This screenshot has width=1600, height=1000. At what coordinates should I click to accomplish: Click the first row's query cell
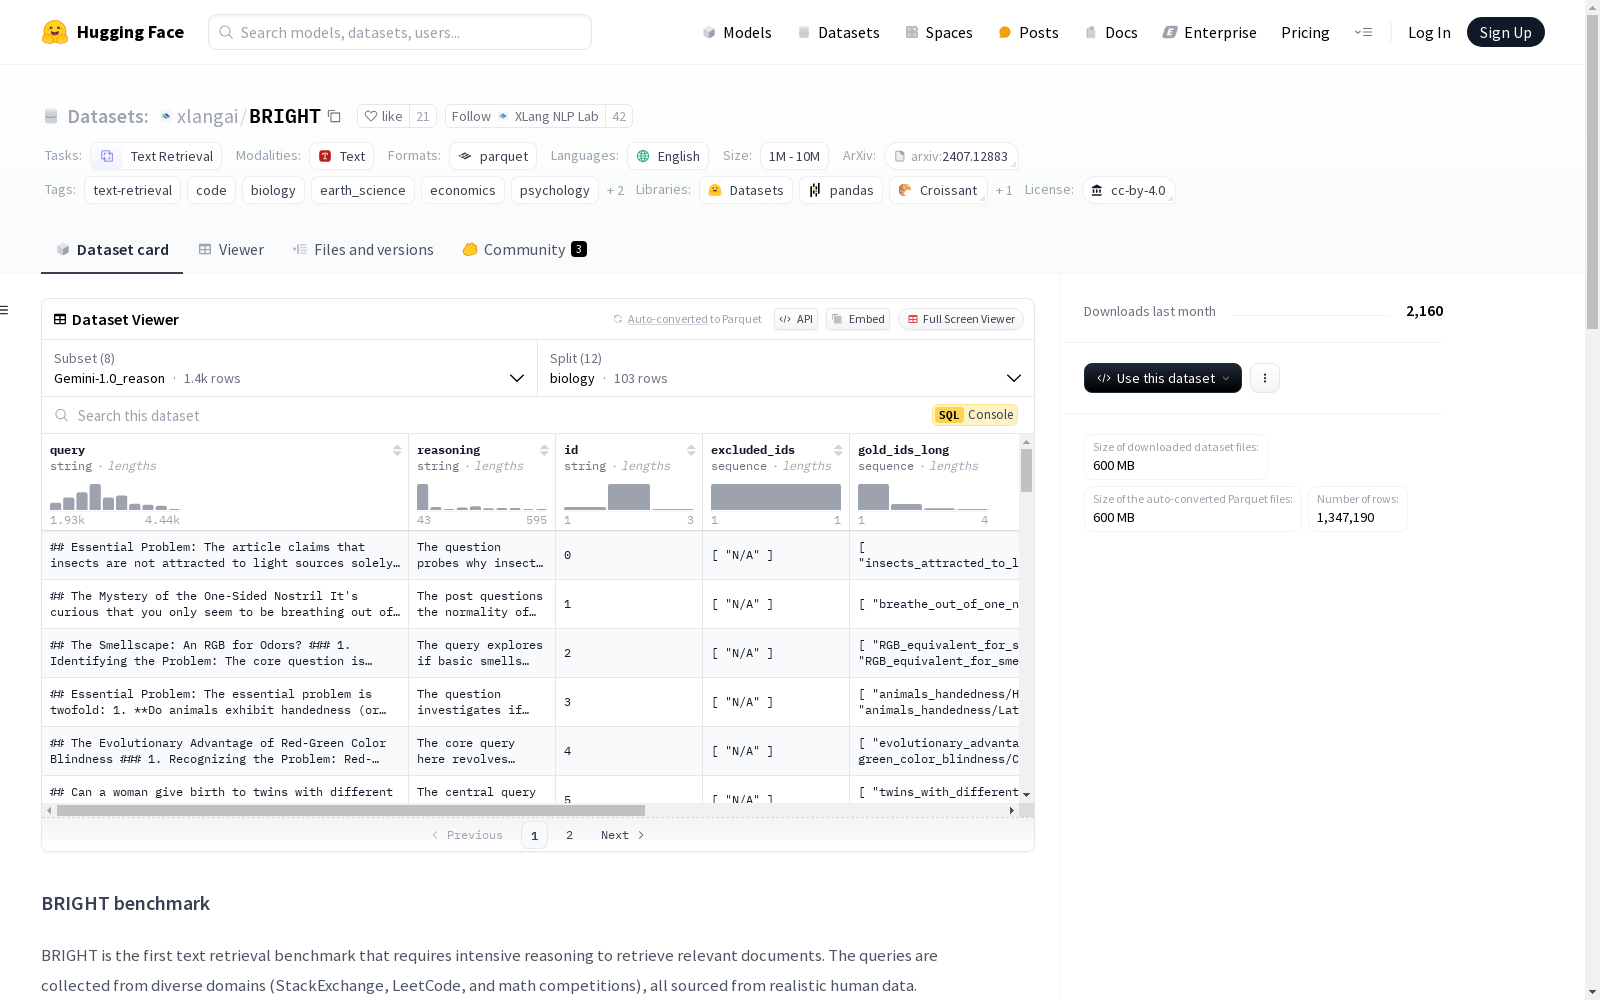225,555
